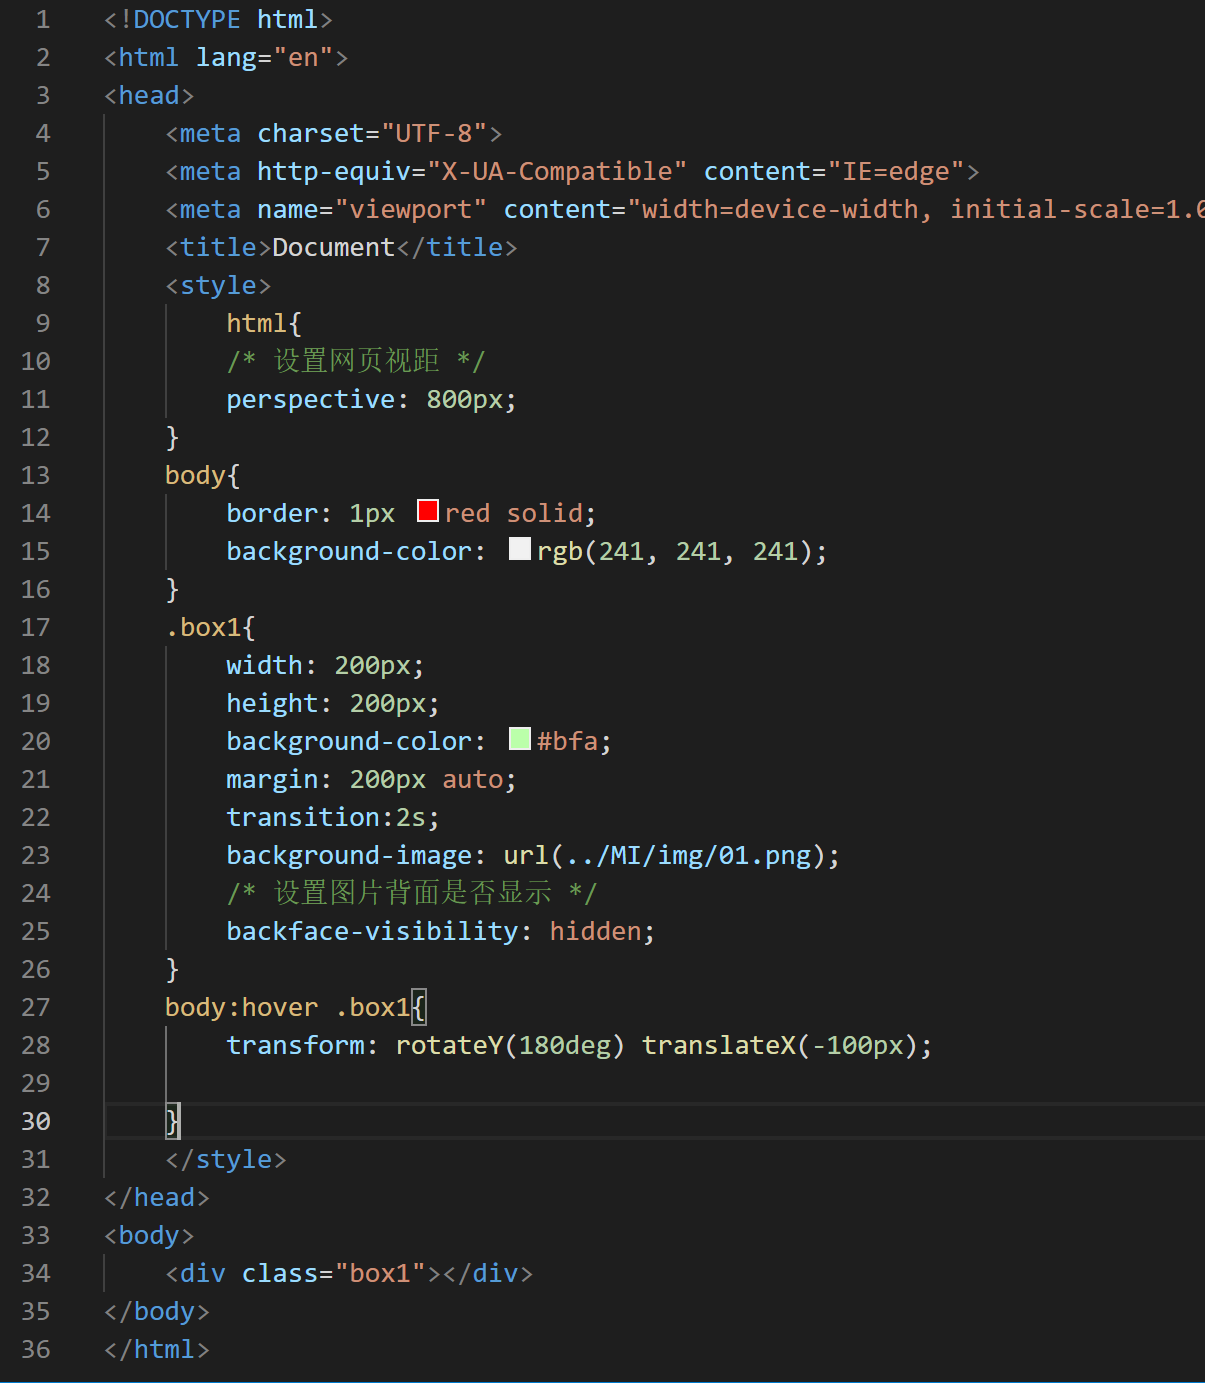Click comment '设置图片背面是否显示'
This screenshot has width=1205, height=1383.
412,893
